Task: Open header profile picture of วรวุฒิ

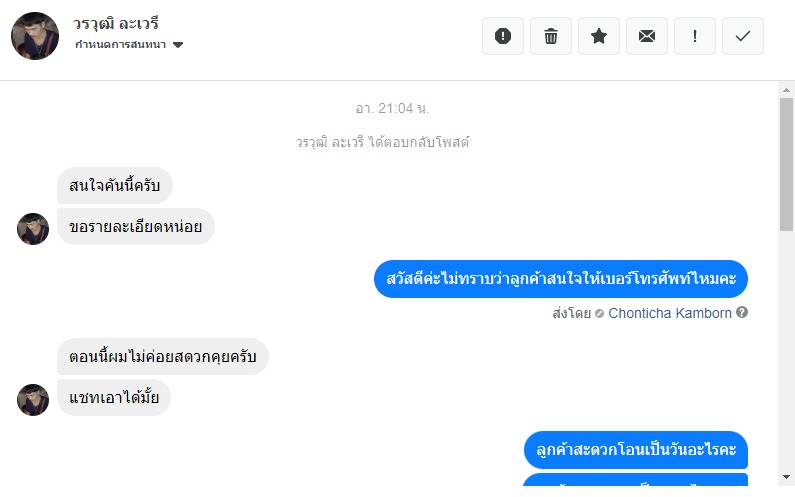Action: (x=35, y=36)
